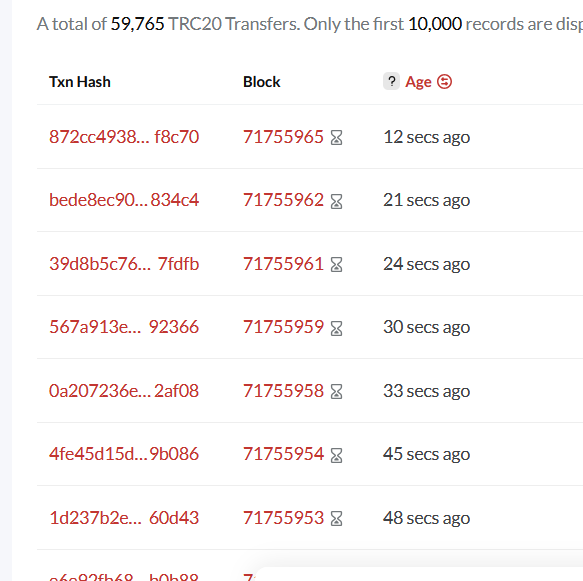The height and width of the screenshot is (581, 583).
Task: Click the hourglass icon next to block 71755953
Action: coord(336,519)
